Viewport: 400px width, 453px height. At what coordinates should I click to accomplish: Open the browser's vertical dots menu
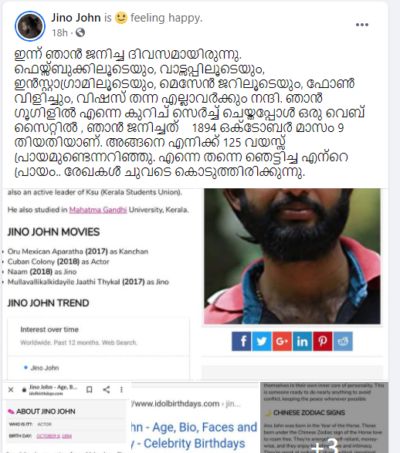pyautogui.click(x=121, y=389)
